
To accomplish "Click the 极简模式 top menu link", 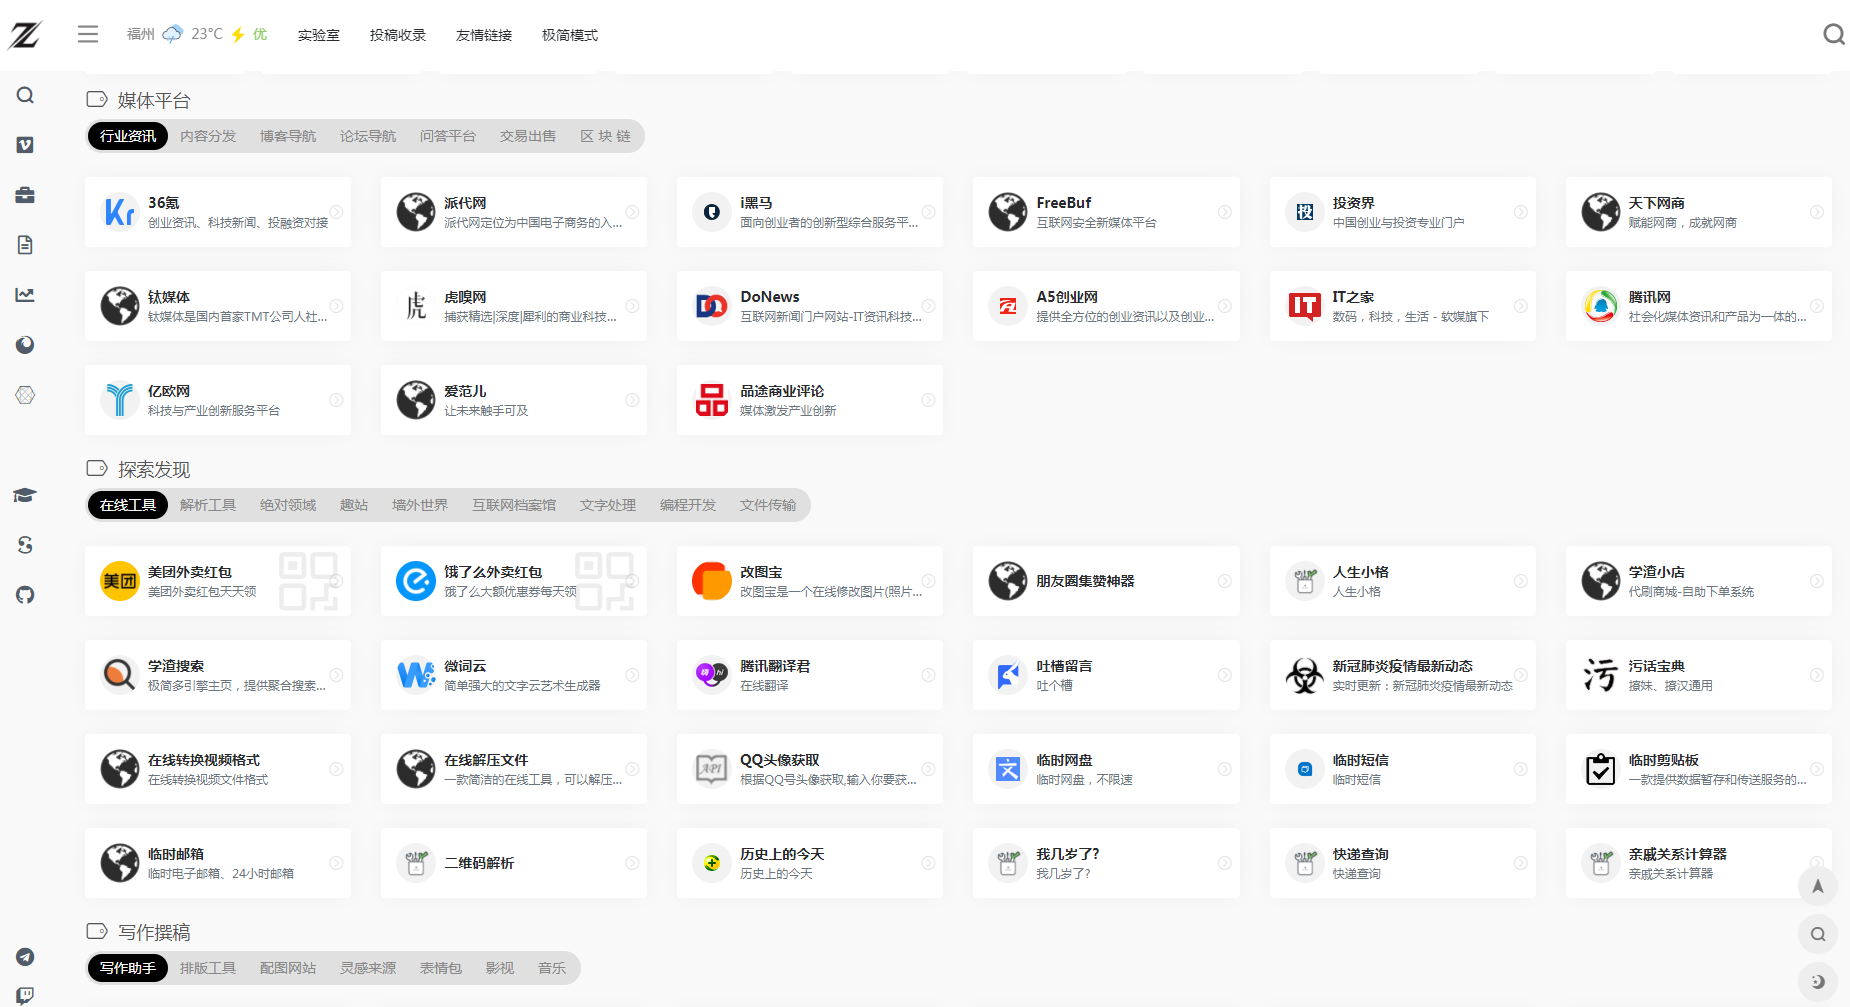I will tap(570, 35).
